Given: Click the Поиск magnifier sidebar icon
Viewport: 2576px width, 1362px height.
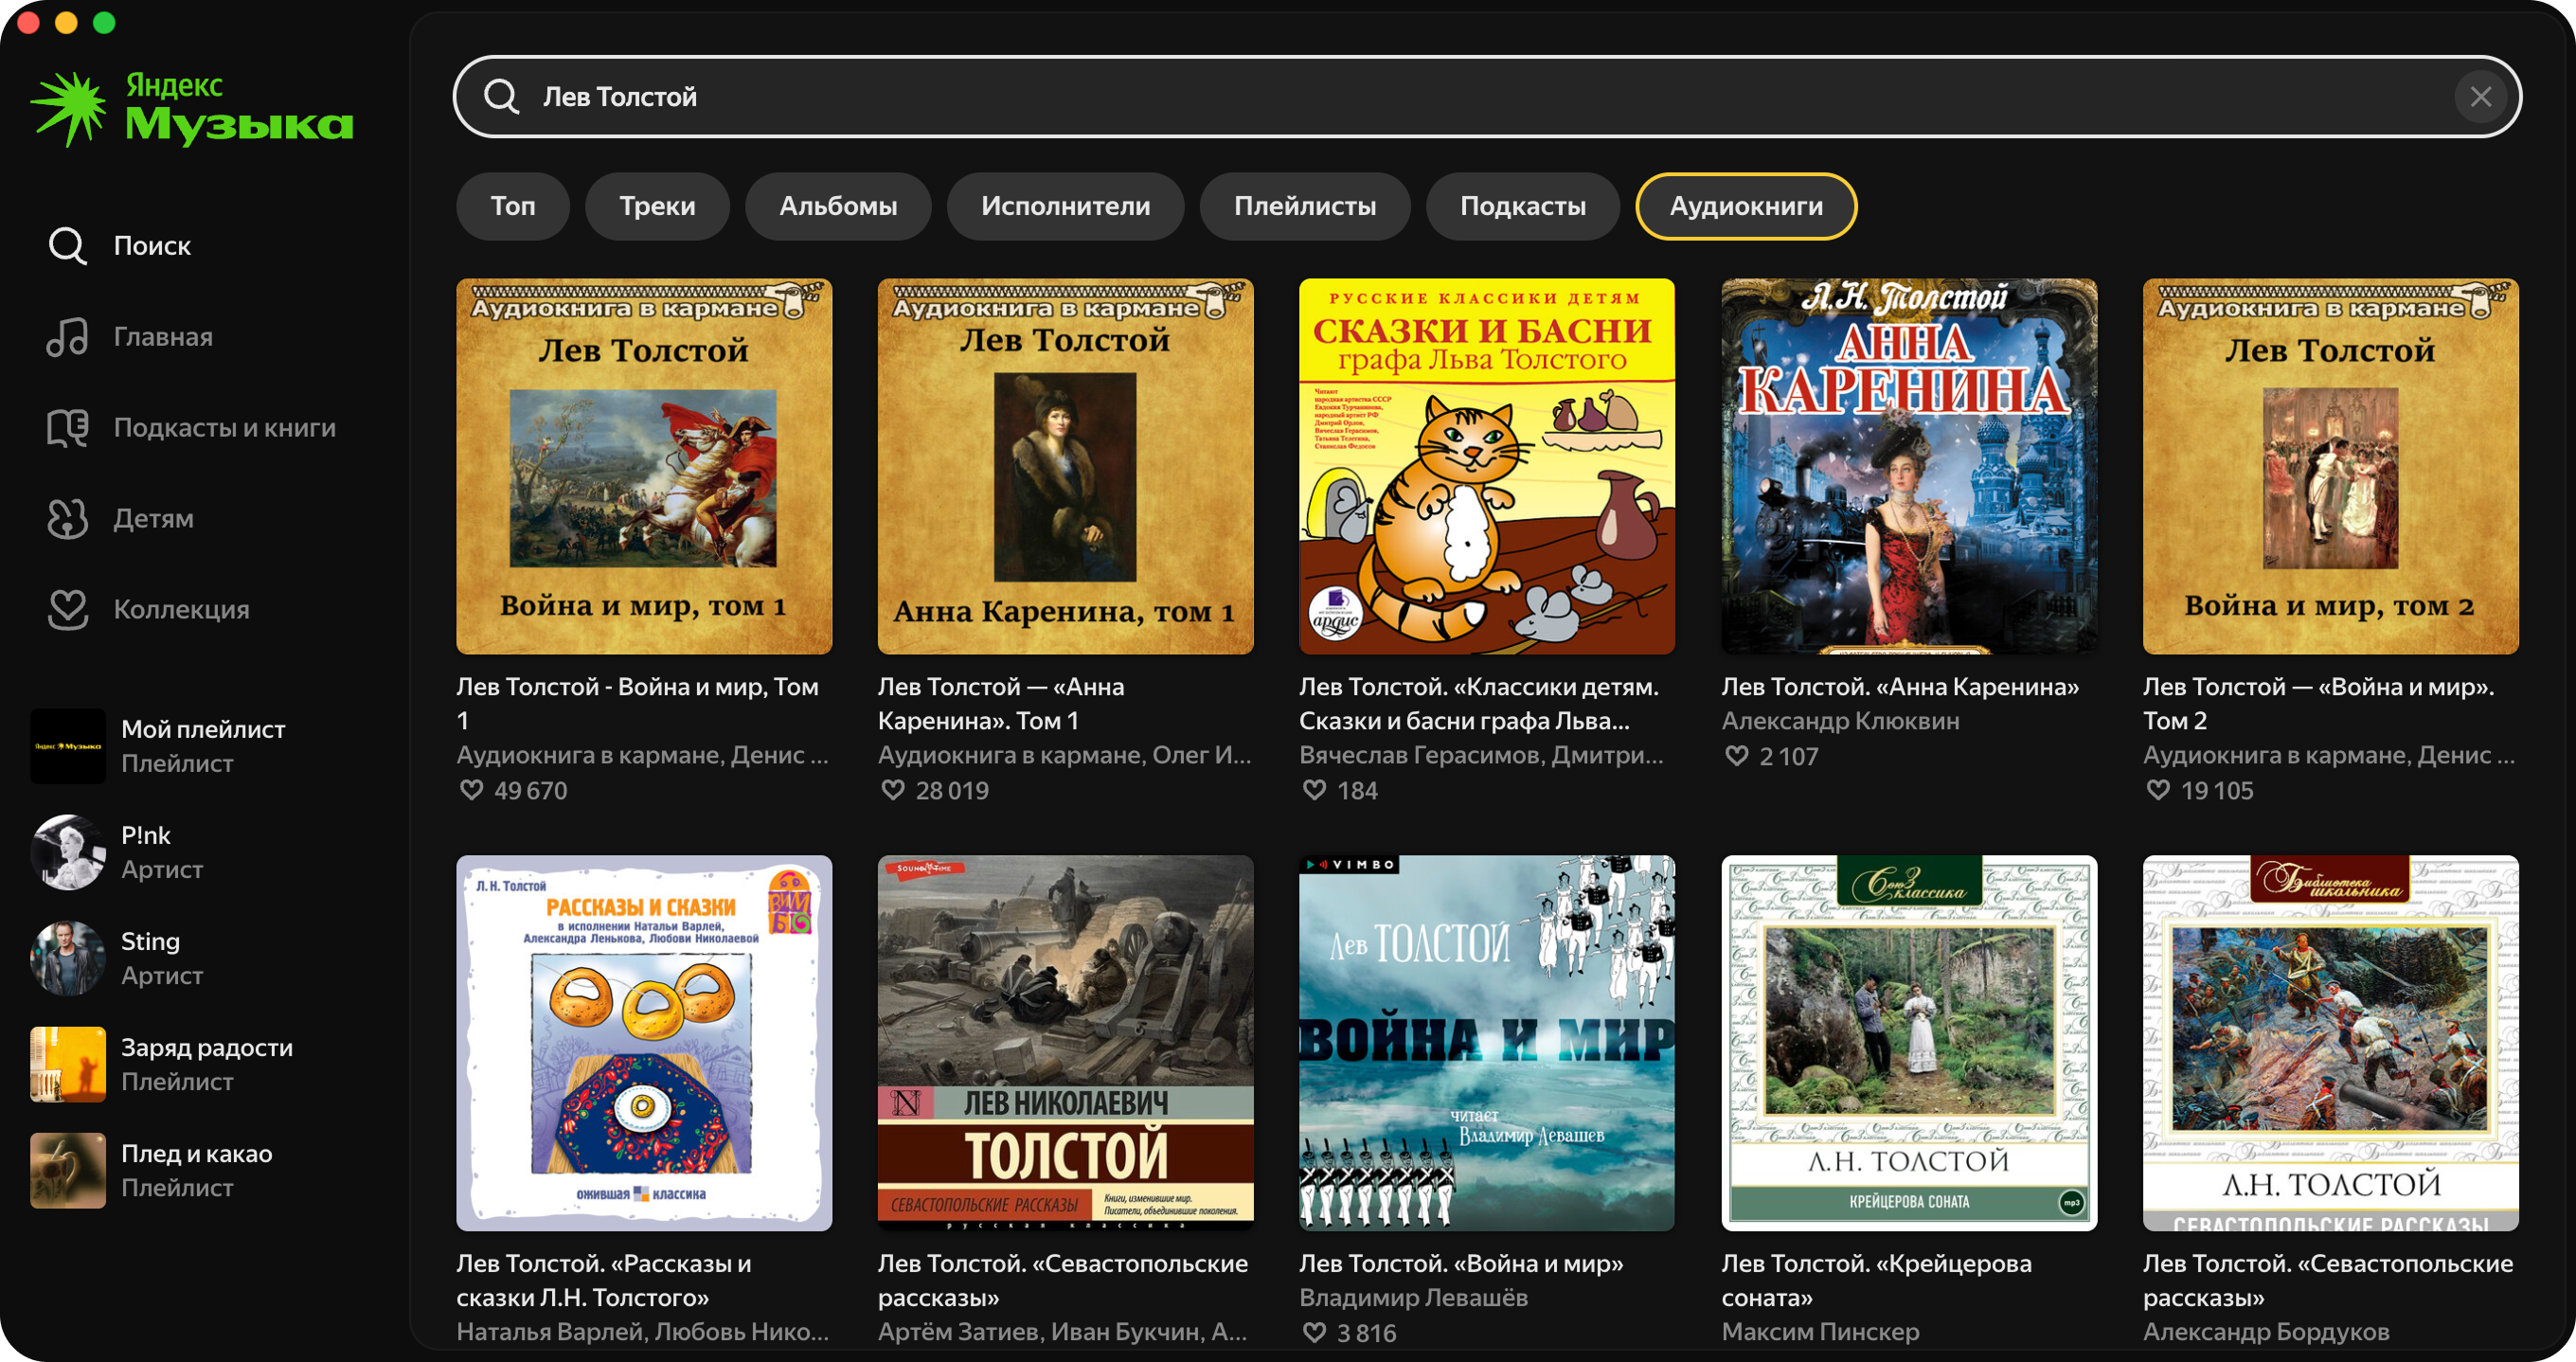Looking at the screenshot, I should click(x=67, y=246).
